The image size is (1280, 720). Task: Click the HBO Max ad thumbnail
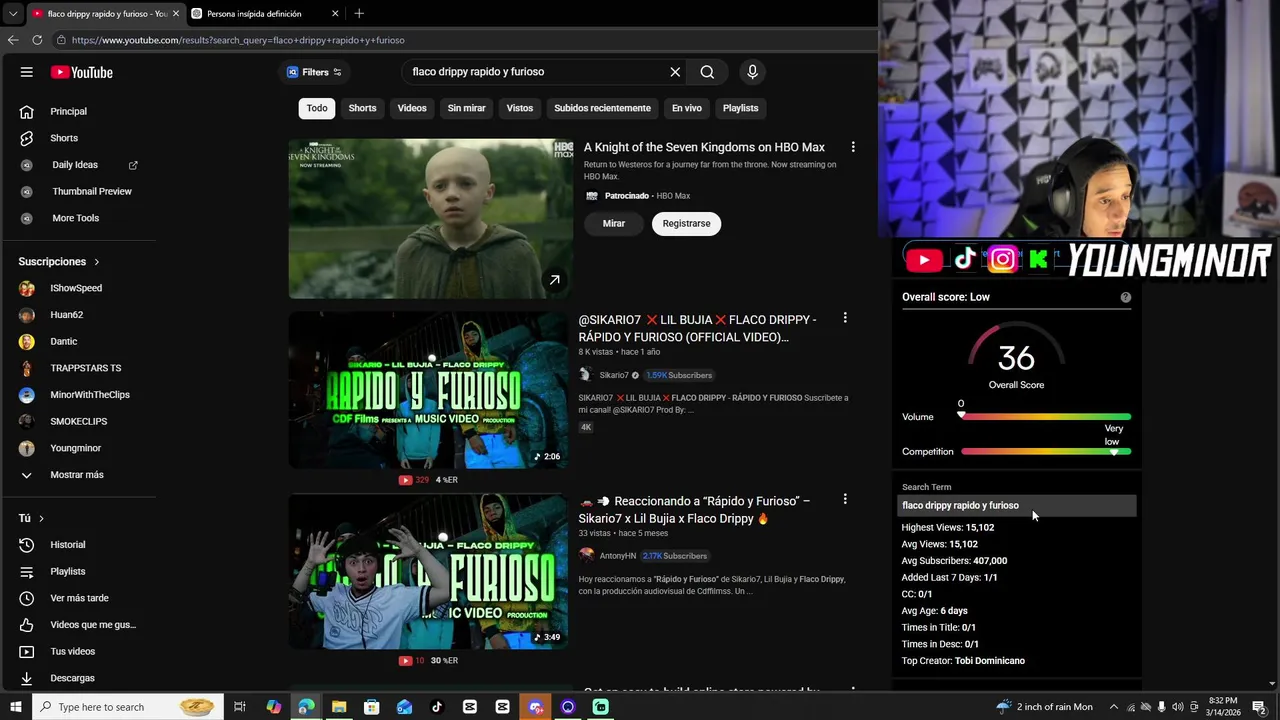pos(431,218)
